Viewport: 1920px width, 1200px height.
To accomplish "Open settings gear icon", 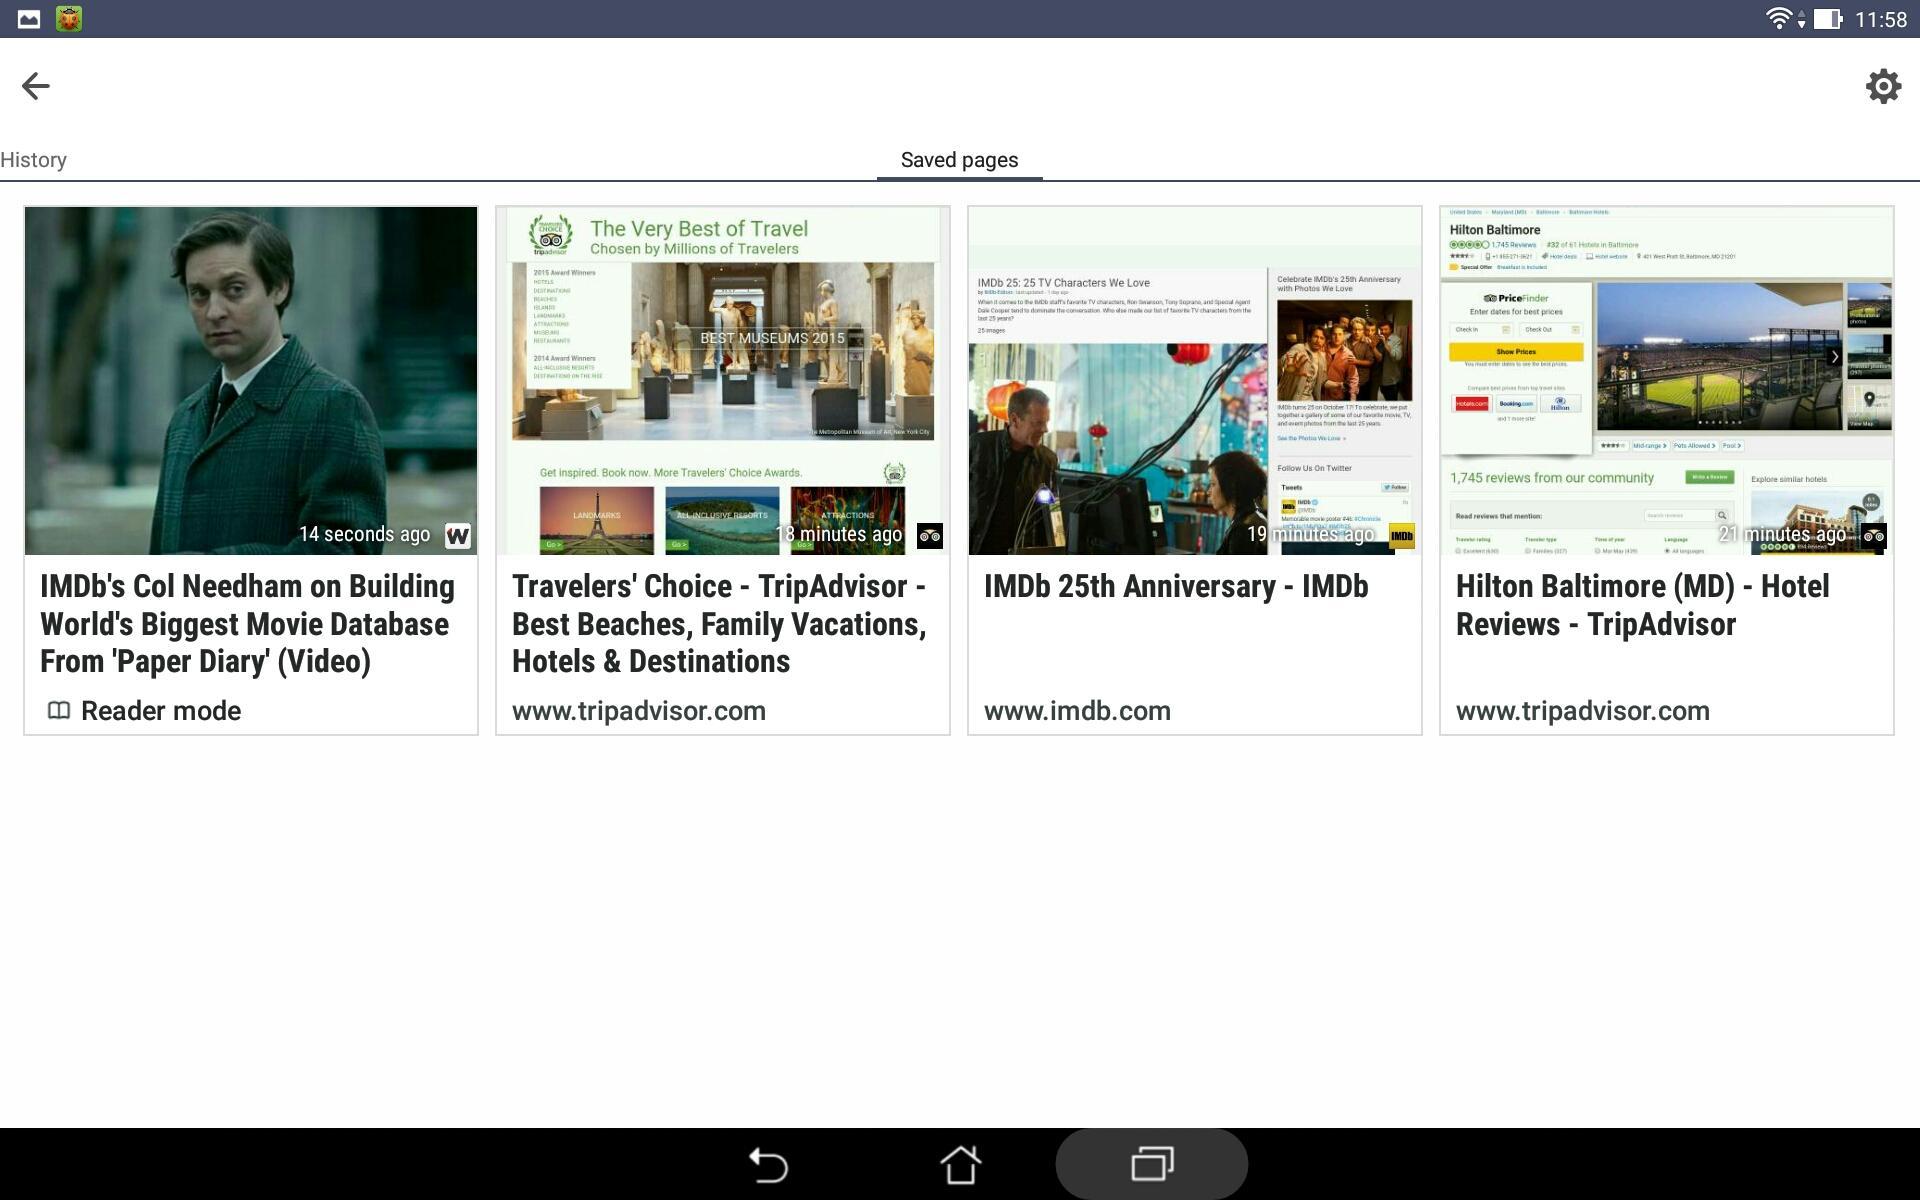I will pyautogui.click(x=1883, y=86).
